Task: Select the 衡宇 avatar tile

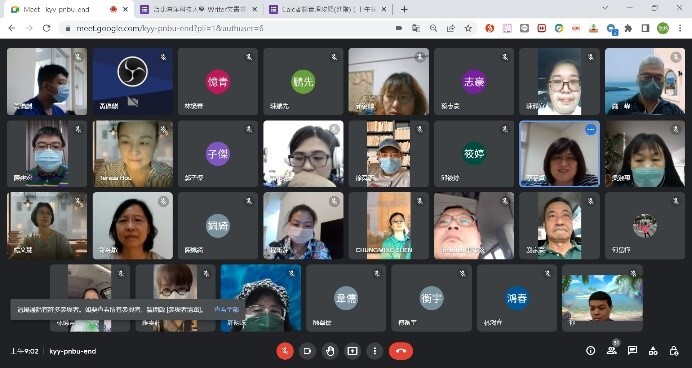Action: tap(431, 298)
